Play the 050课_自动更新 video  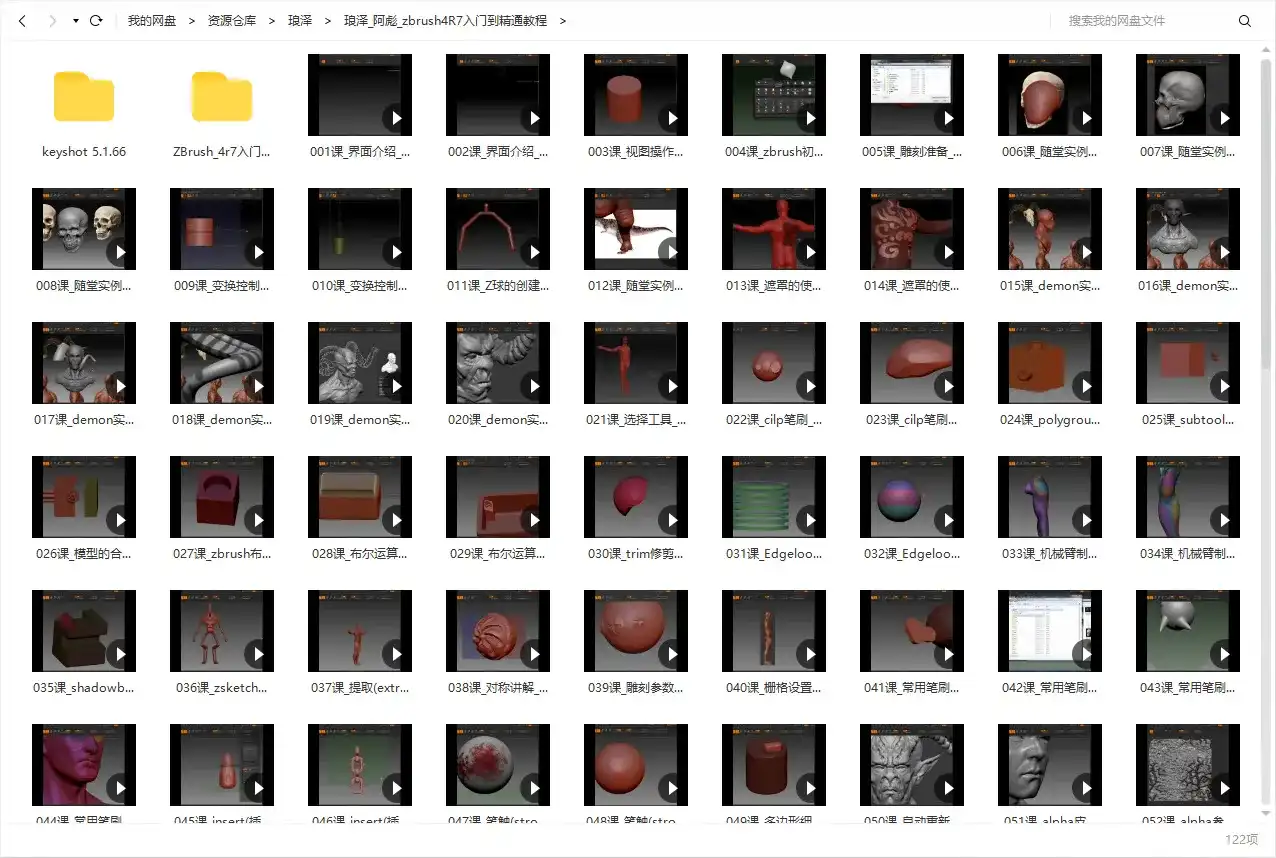911,765
